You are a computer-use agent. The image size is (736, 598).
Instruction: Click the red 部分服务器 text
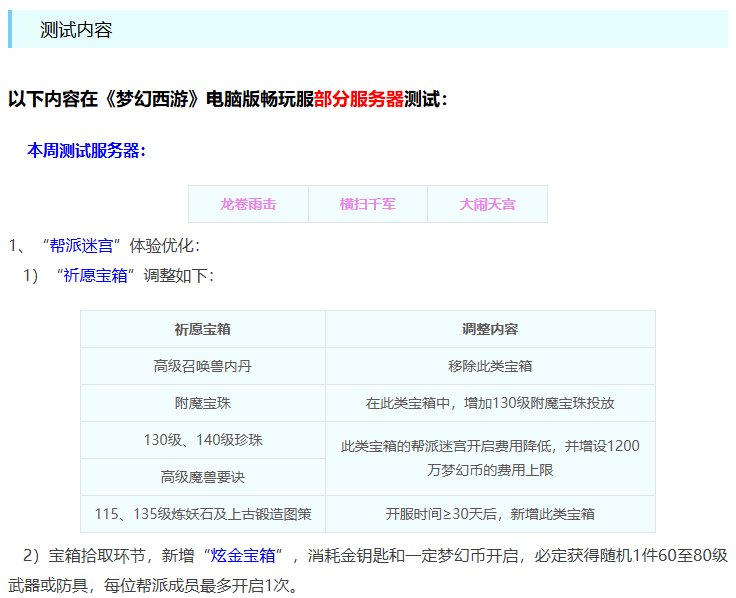point(359,99)
